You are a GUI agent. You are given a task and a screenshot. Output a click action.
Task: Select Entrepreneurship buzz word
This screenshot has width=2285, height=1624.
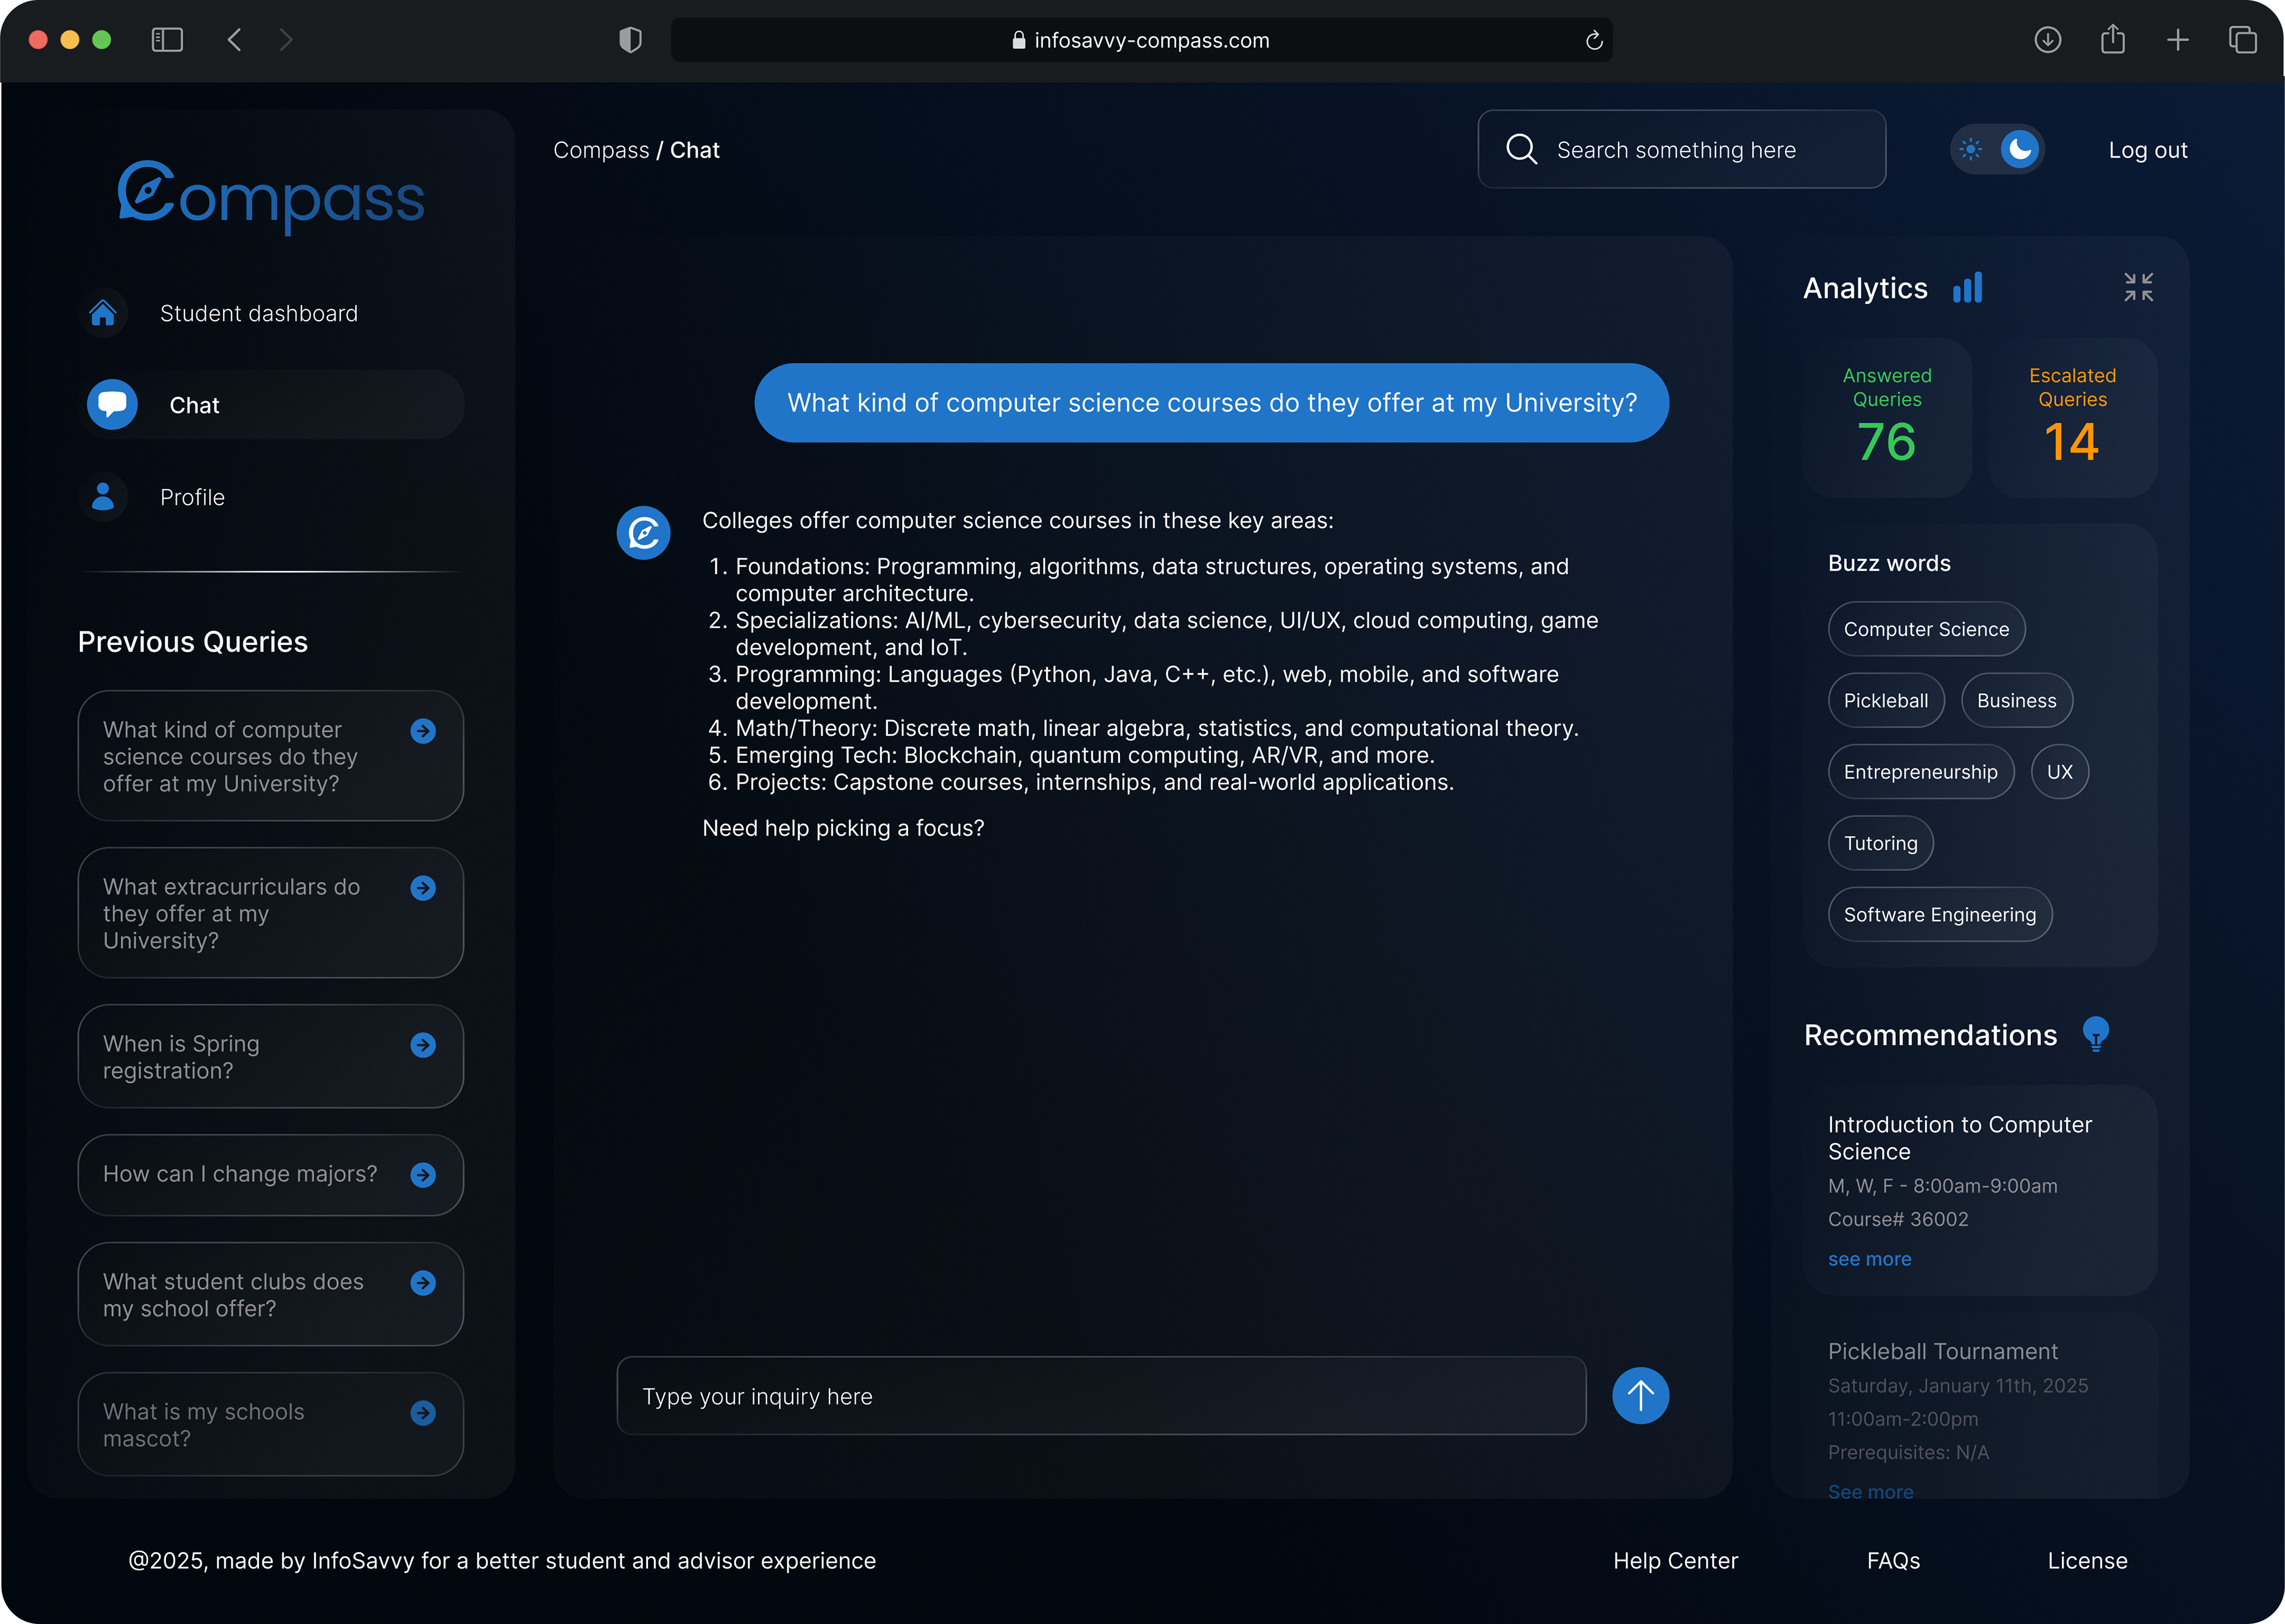(1920, 771)
